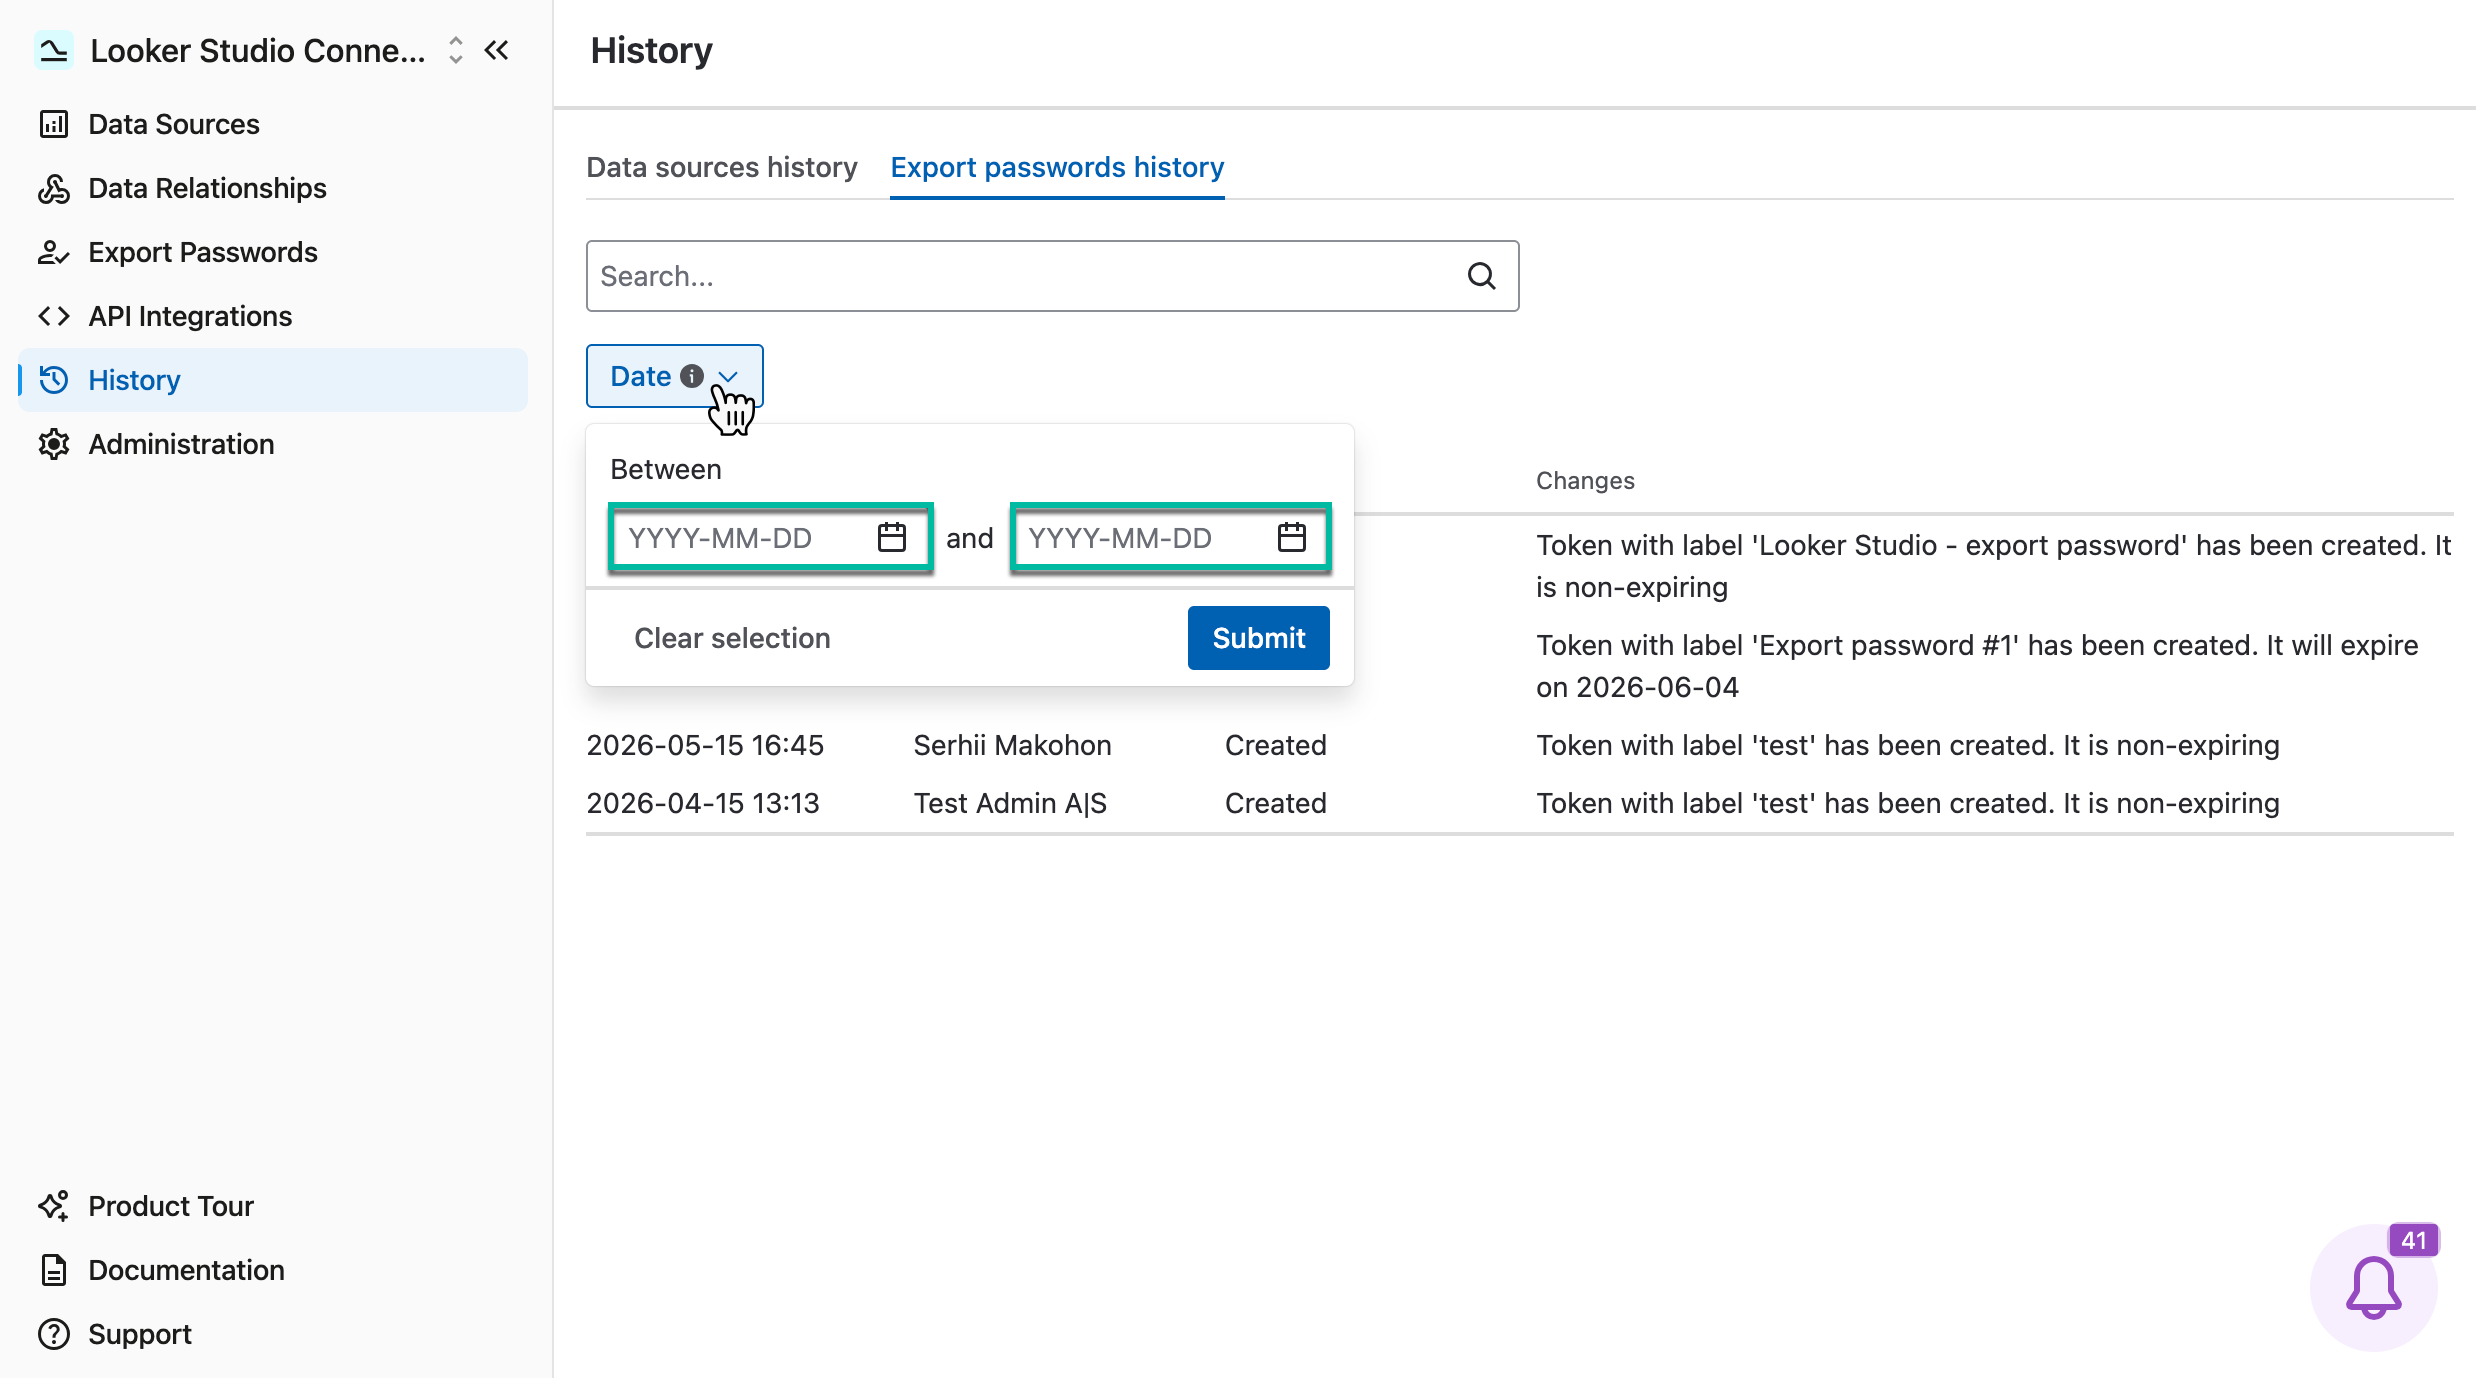This screenshot has width=2476, height=1378.
Task: Open notifications bell with 41 badge
Action: click(x=2374, y=1288)
